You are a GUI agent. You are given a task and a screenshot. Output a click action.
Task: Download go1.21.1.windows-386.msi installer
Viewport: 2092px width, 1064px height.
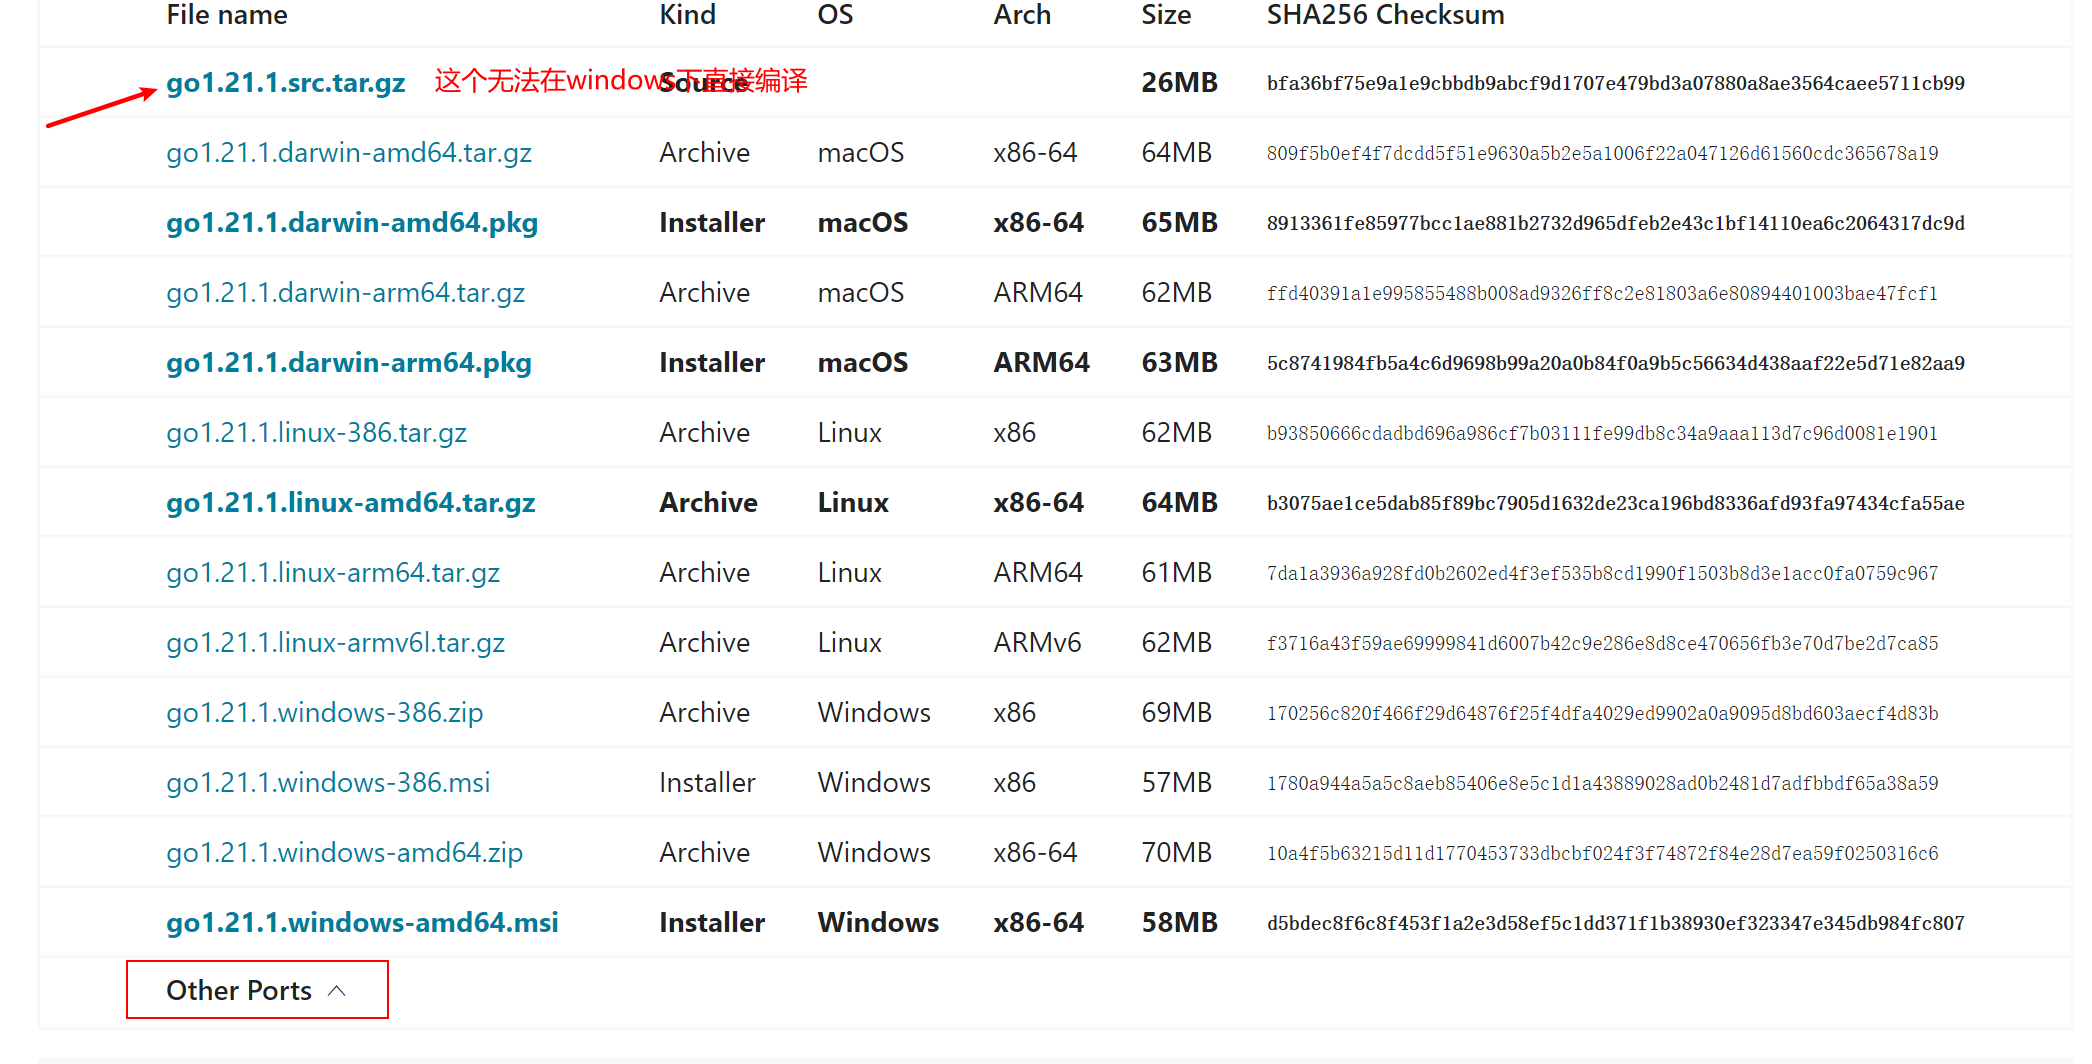328,783
